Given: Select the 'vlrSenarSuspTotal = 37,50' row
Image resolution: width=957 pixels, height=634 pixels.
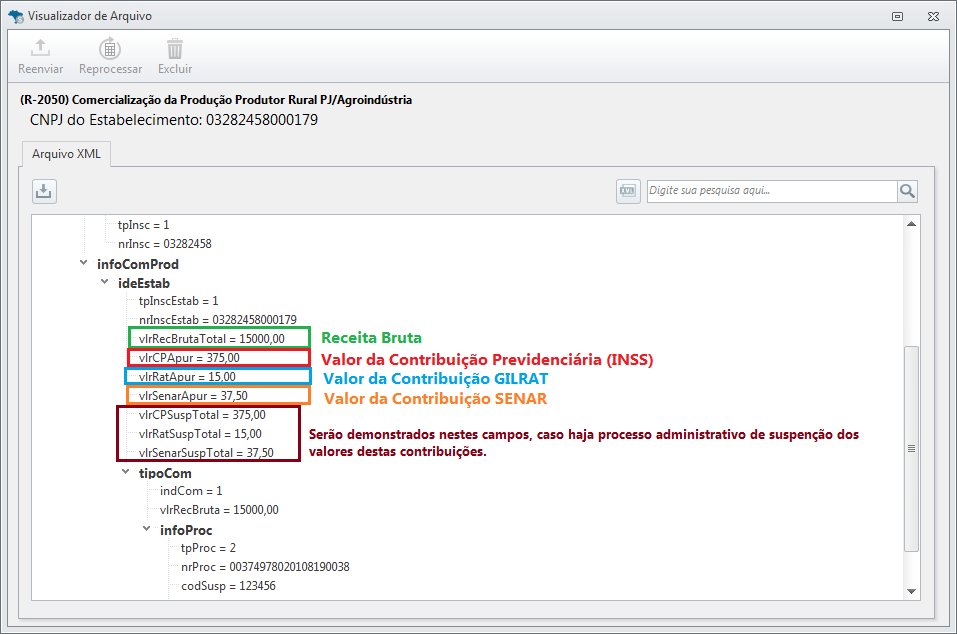Looking at the screenshot, I should pyautogui.click(x=206, y=453).
